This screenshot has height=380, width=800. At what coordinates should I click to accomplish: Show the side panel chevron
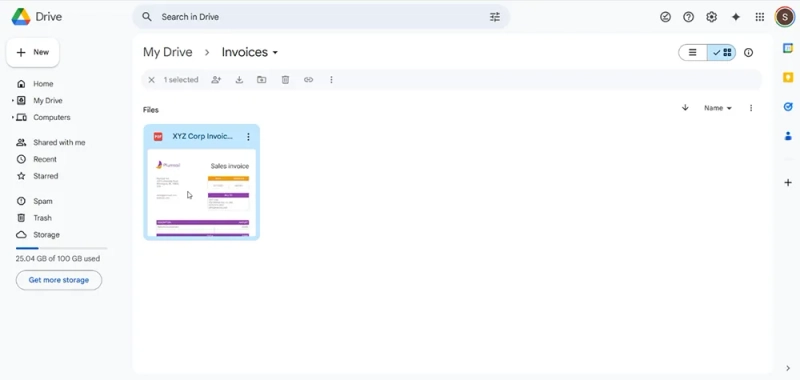coord(788,368)
